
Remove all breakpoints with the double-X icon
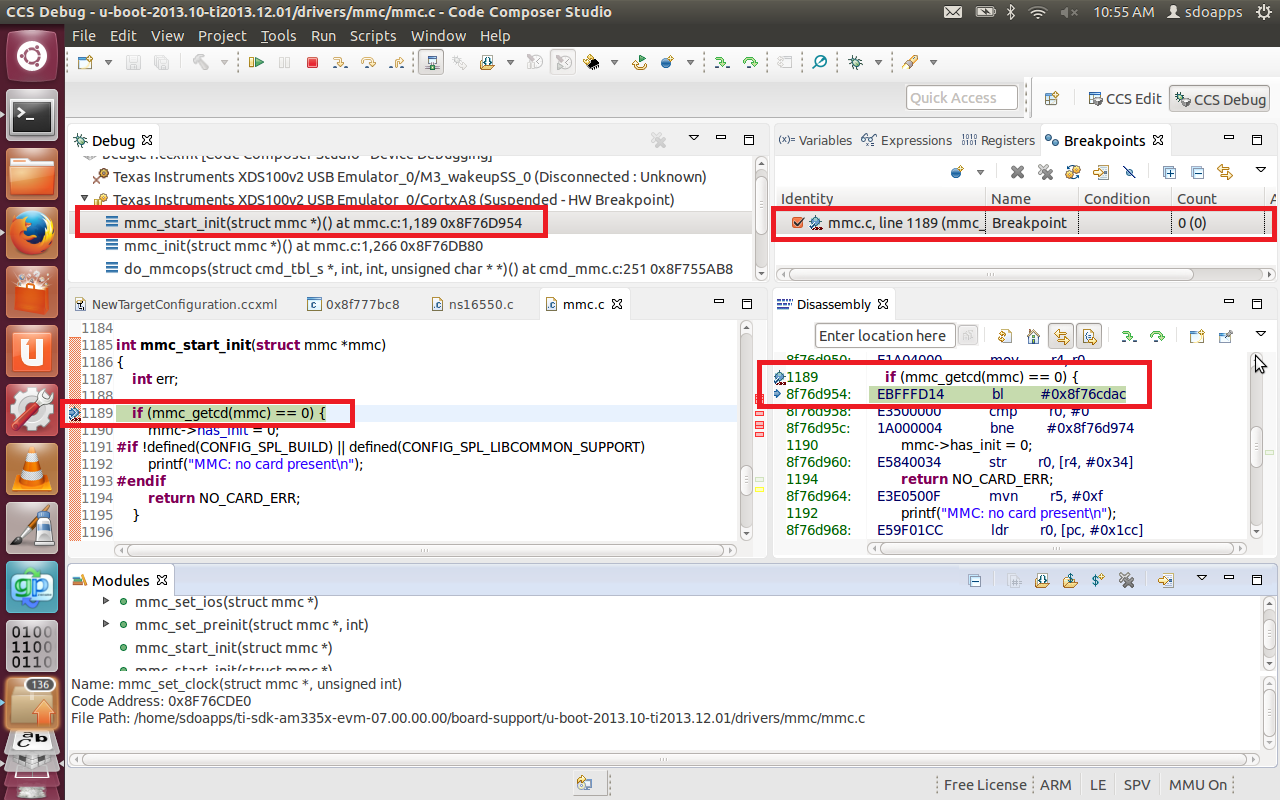pyautogui.click(x=1045, y=172)
